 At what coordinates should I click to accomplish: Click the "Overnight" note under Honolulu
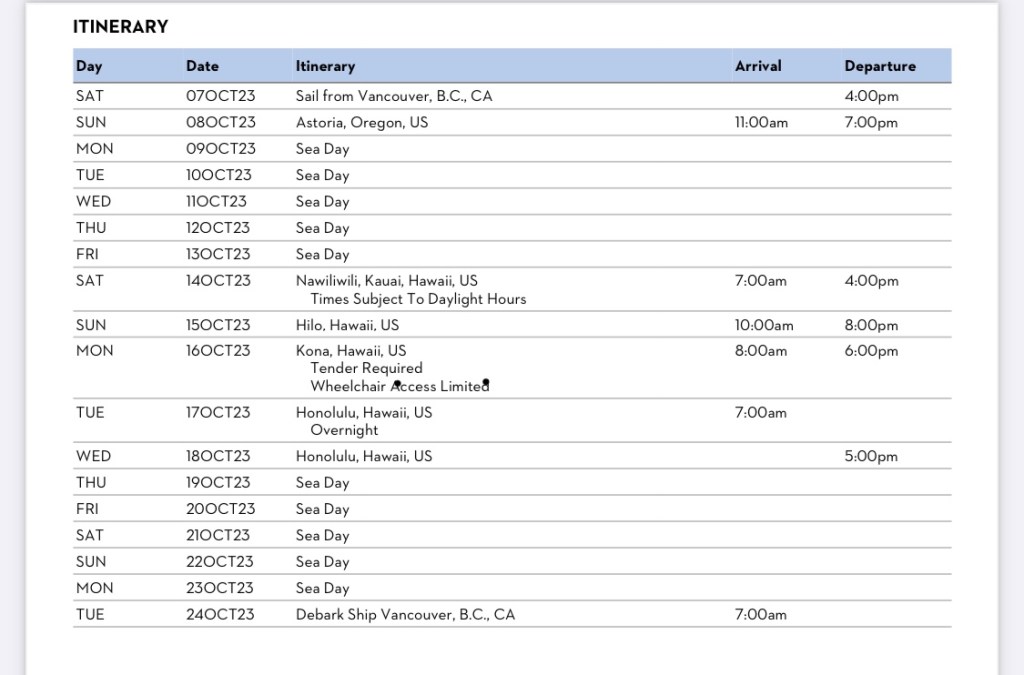coord(344,430)
